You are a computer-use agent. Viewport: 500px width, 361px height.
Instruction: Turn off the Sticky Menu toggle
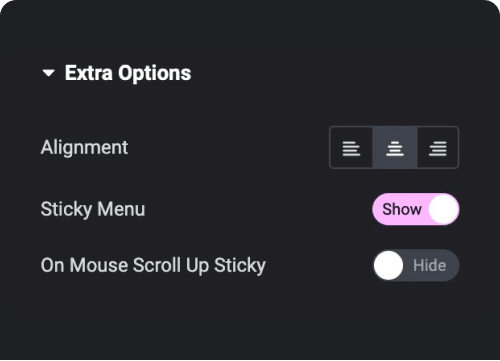click(416, 209)
